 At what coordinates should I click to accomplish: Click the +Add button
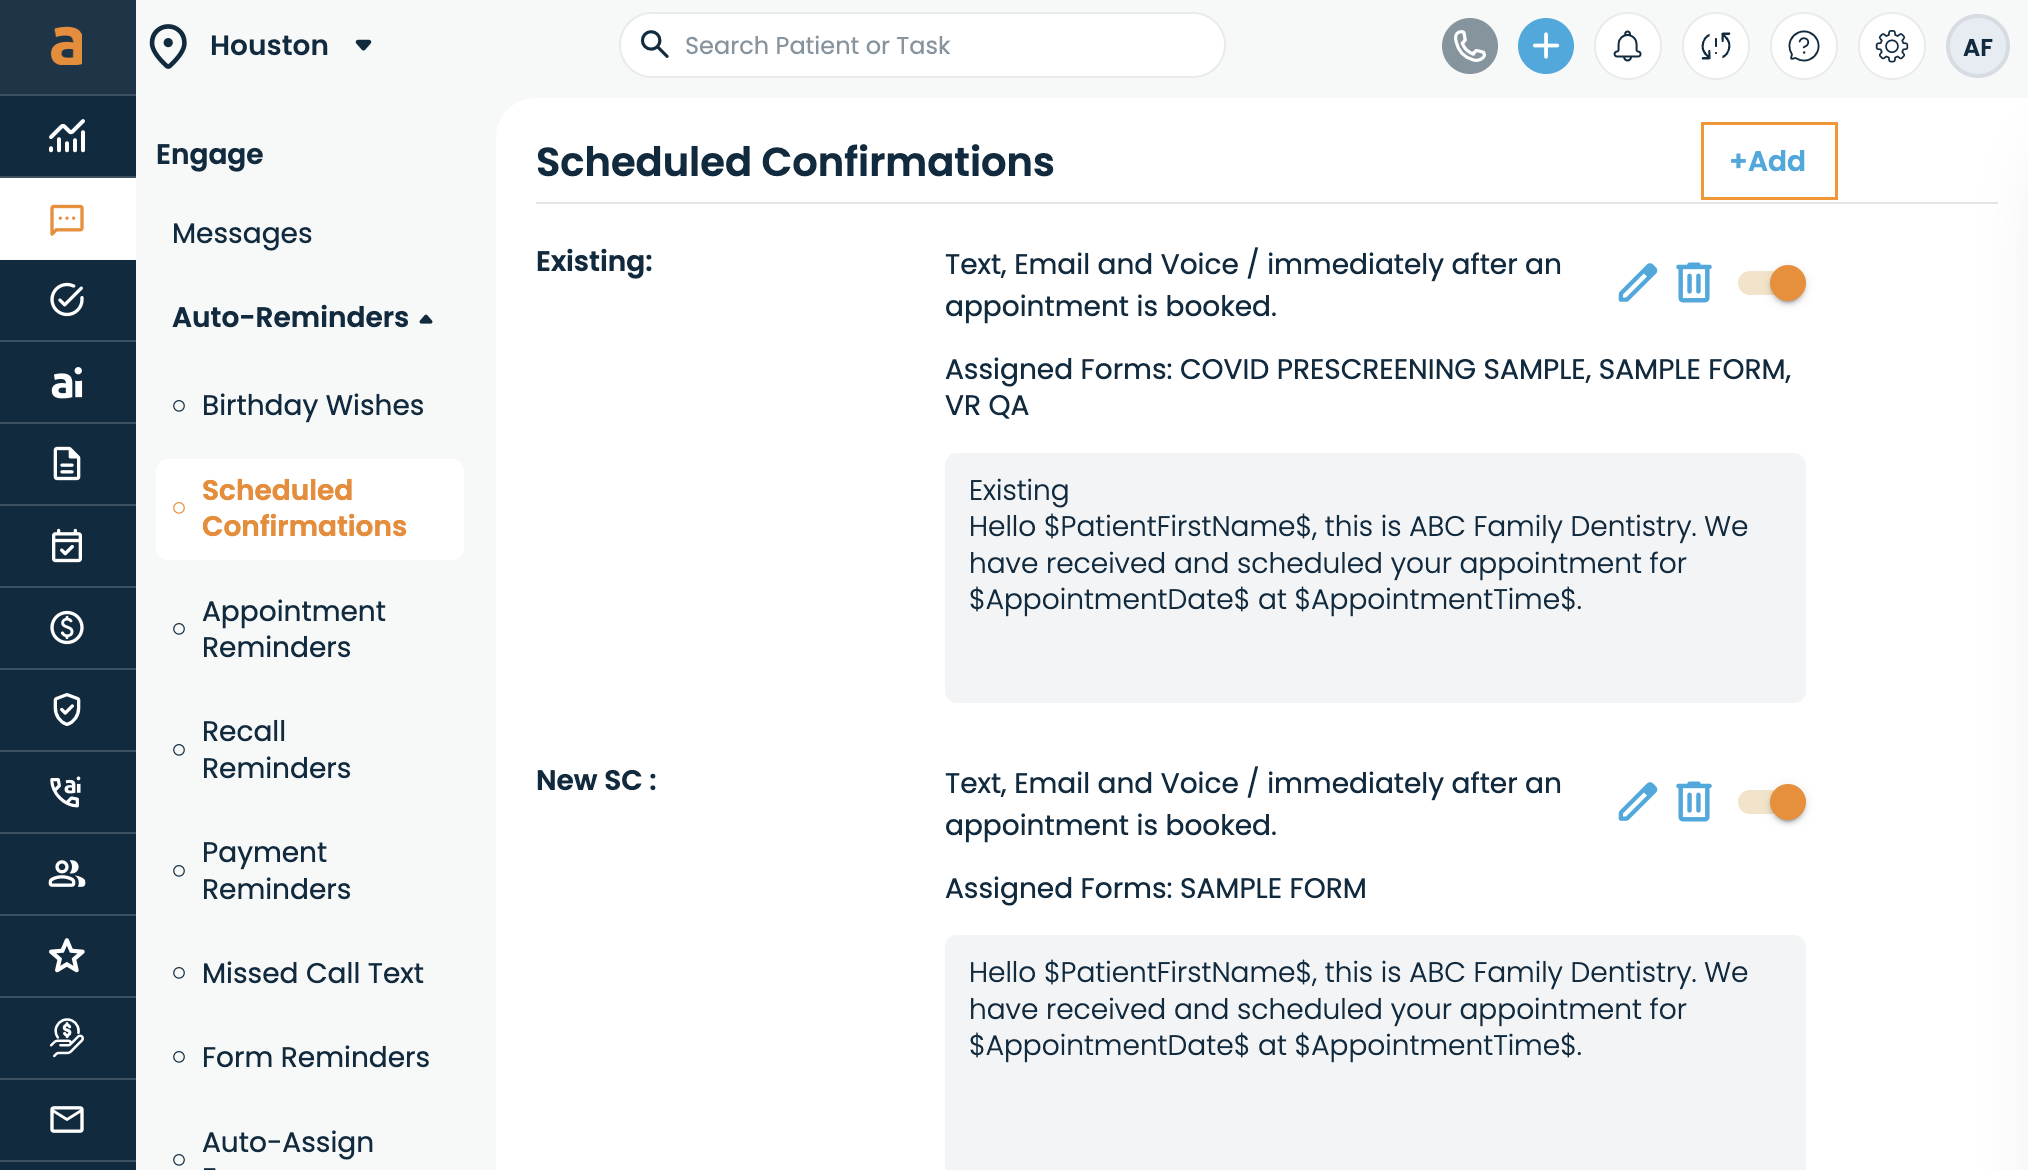tap(1768, 161)
